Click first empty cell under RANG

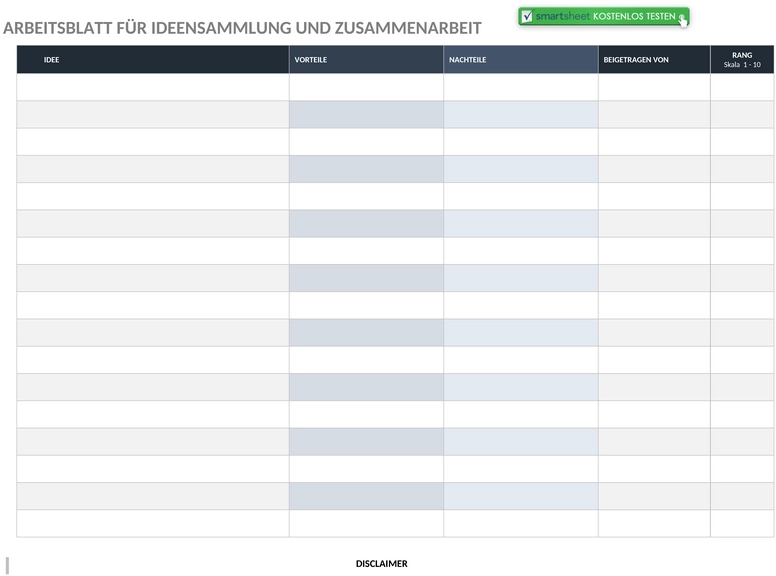(742, 87)
